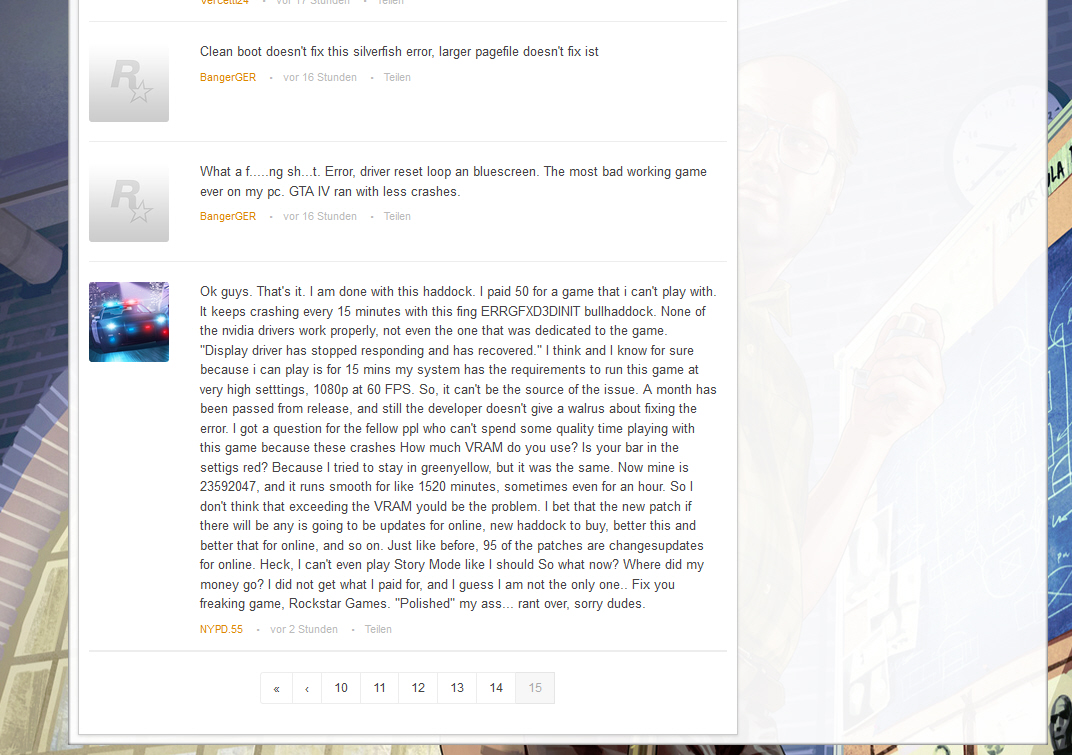
Task: Switch to comments page 14
Action: (496, 688)
